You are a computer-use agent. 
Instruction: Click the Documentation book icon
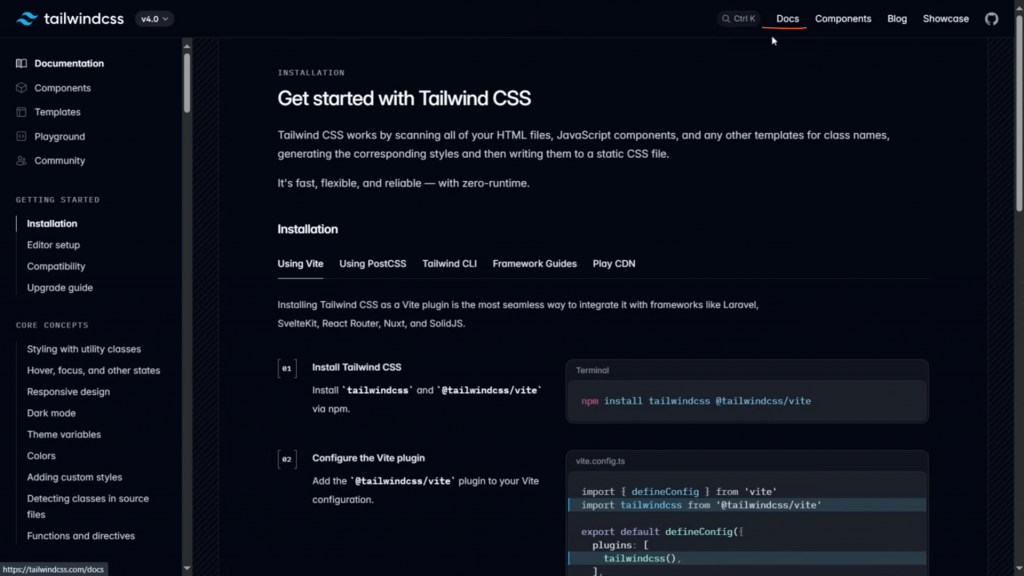pos(21,64)
